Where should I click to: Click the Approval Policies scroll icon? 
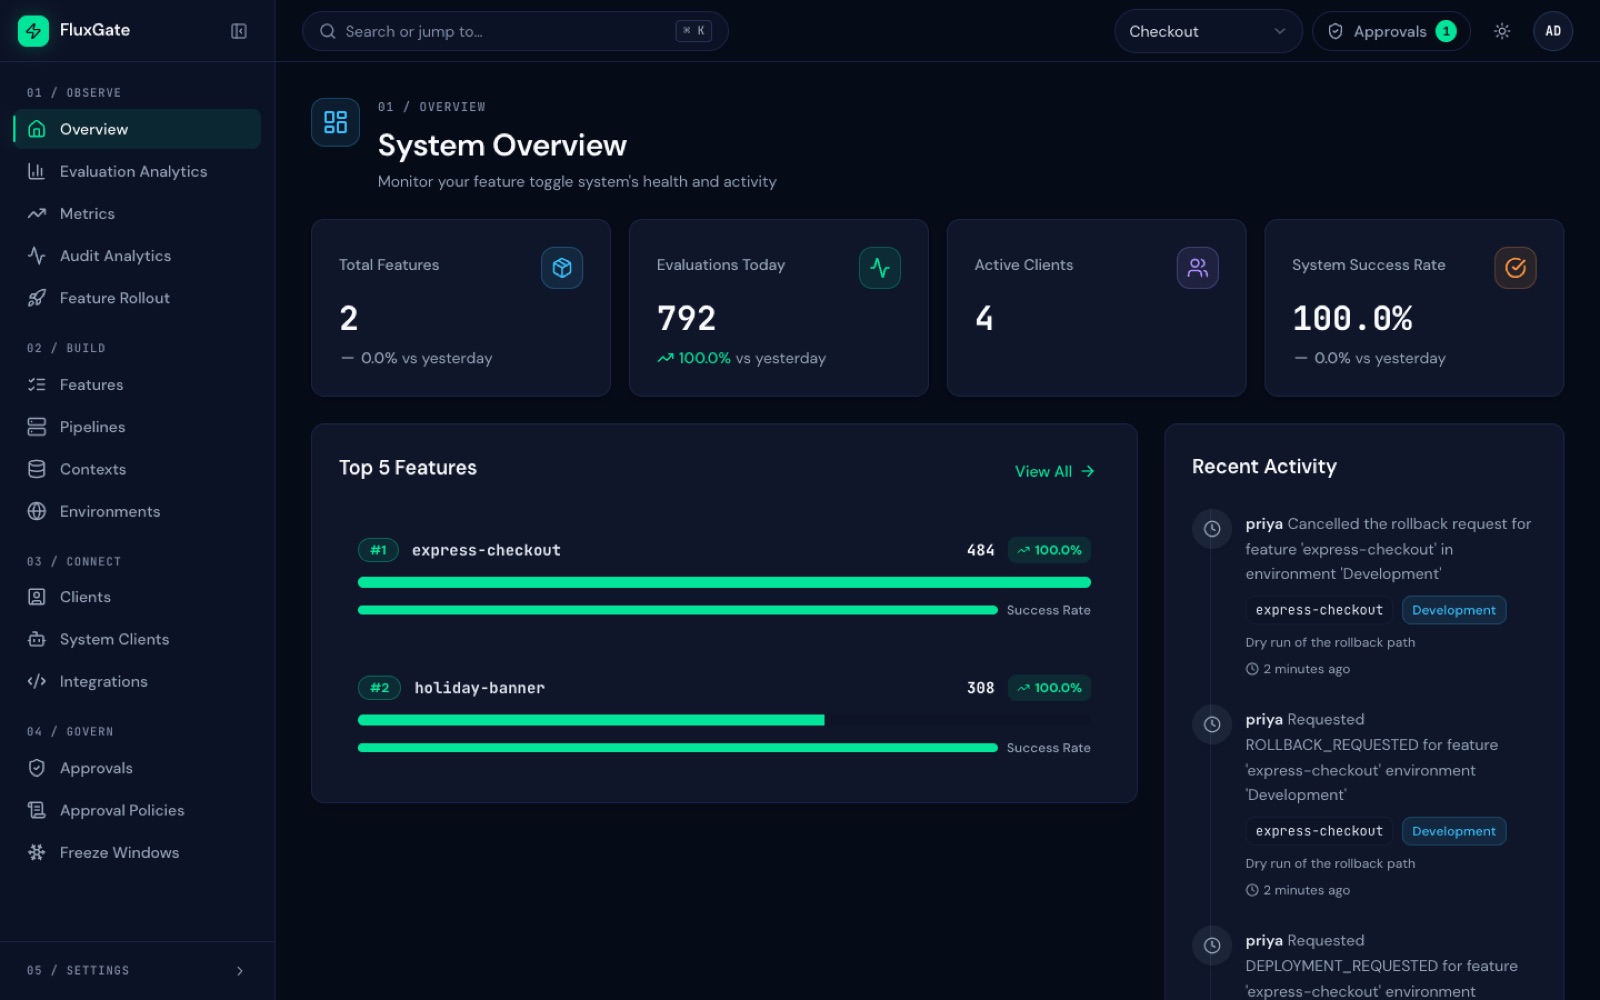coord(37,810)
